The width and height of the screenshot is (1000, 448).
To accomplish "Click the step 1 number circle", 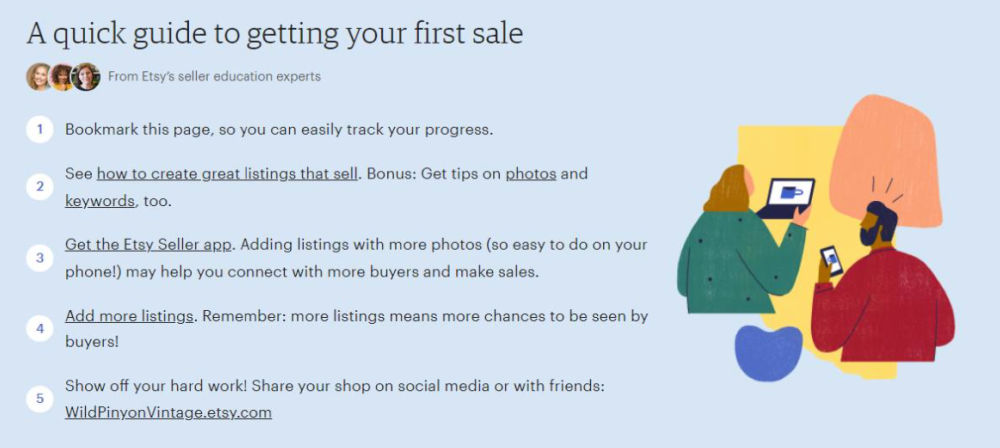I will (39, 129).
